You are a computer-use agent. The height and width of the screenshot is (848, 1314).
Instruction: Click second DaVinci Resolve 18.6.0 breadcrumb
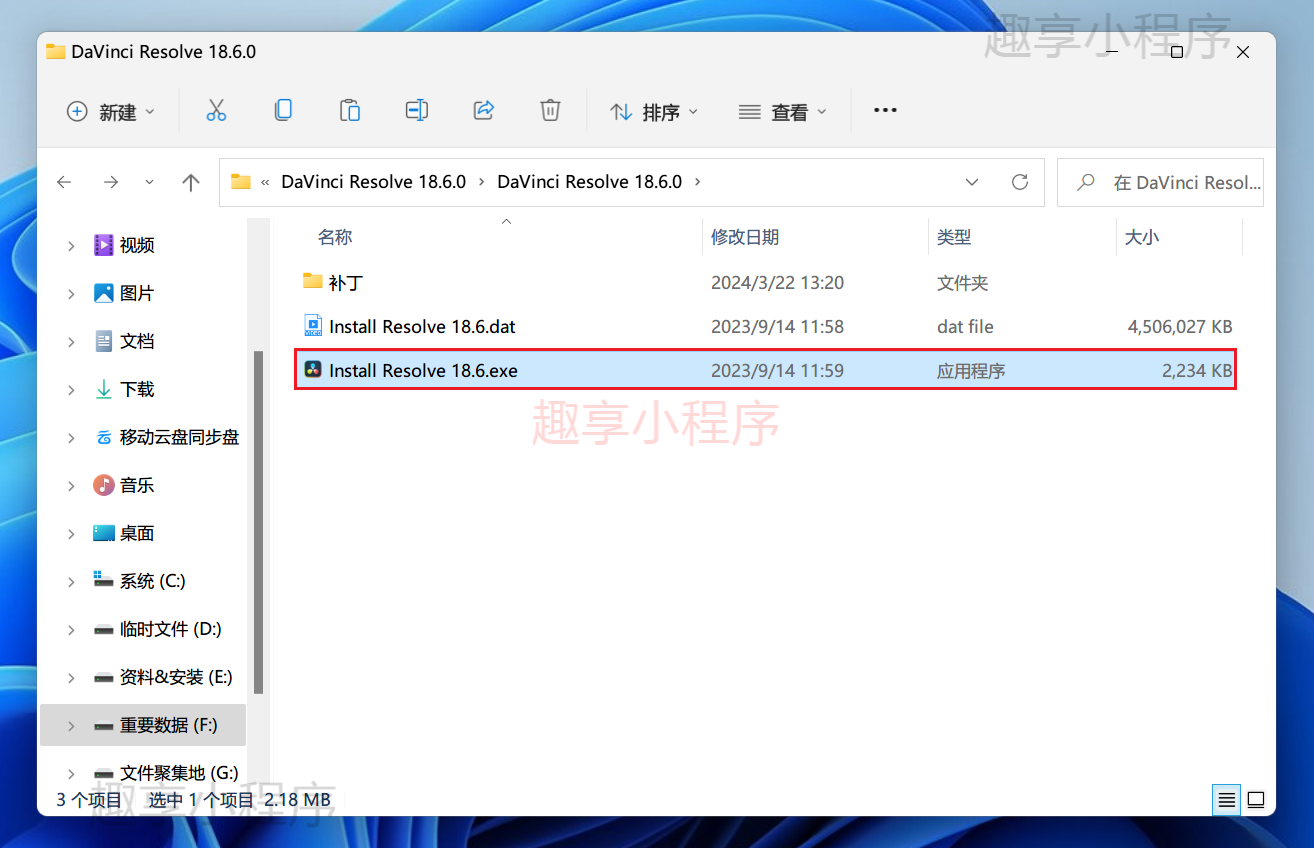(x=590, y=182)
